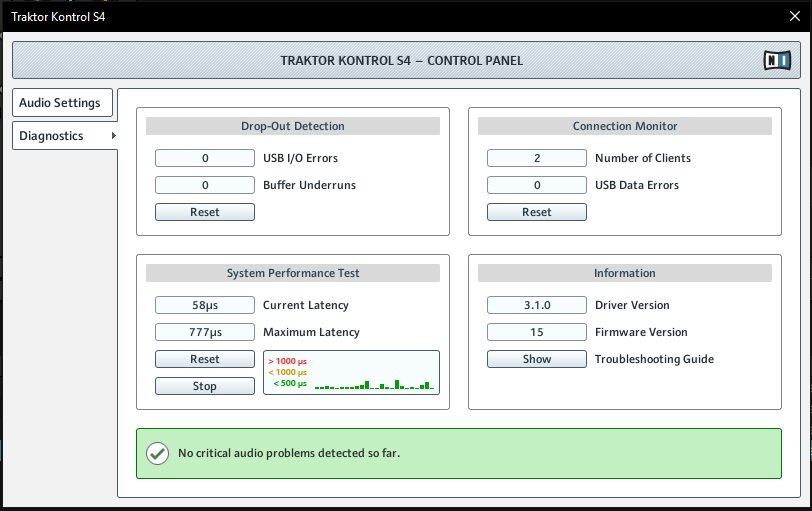Reset the Connection Monitor counters

pyautogui.click(x=536, y=212)
